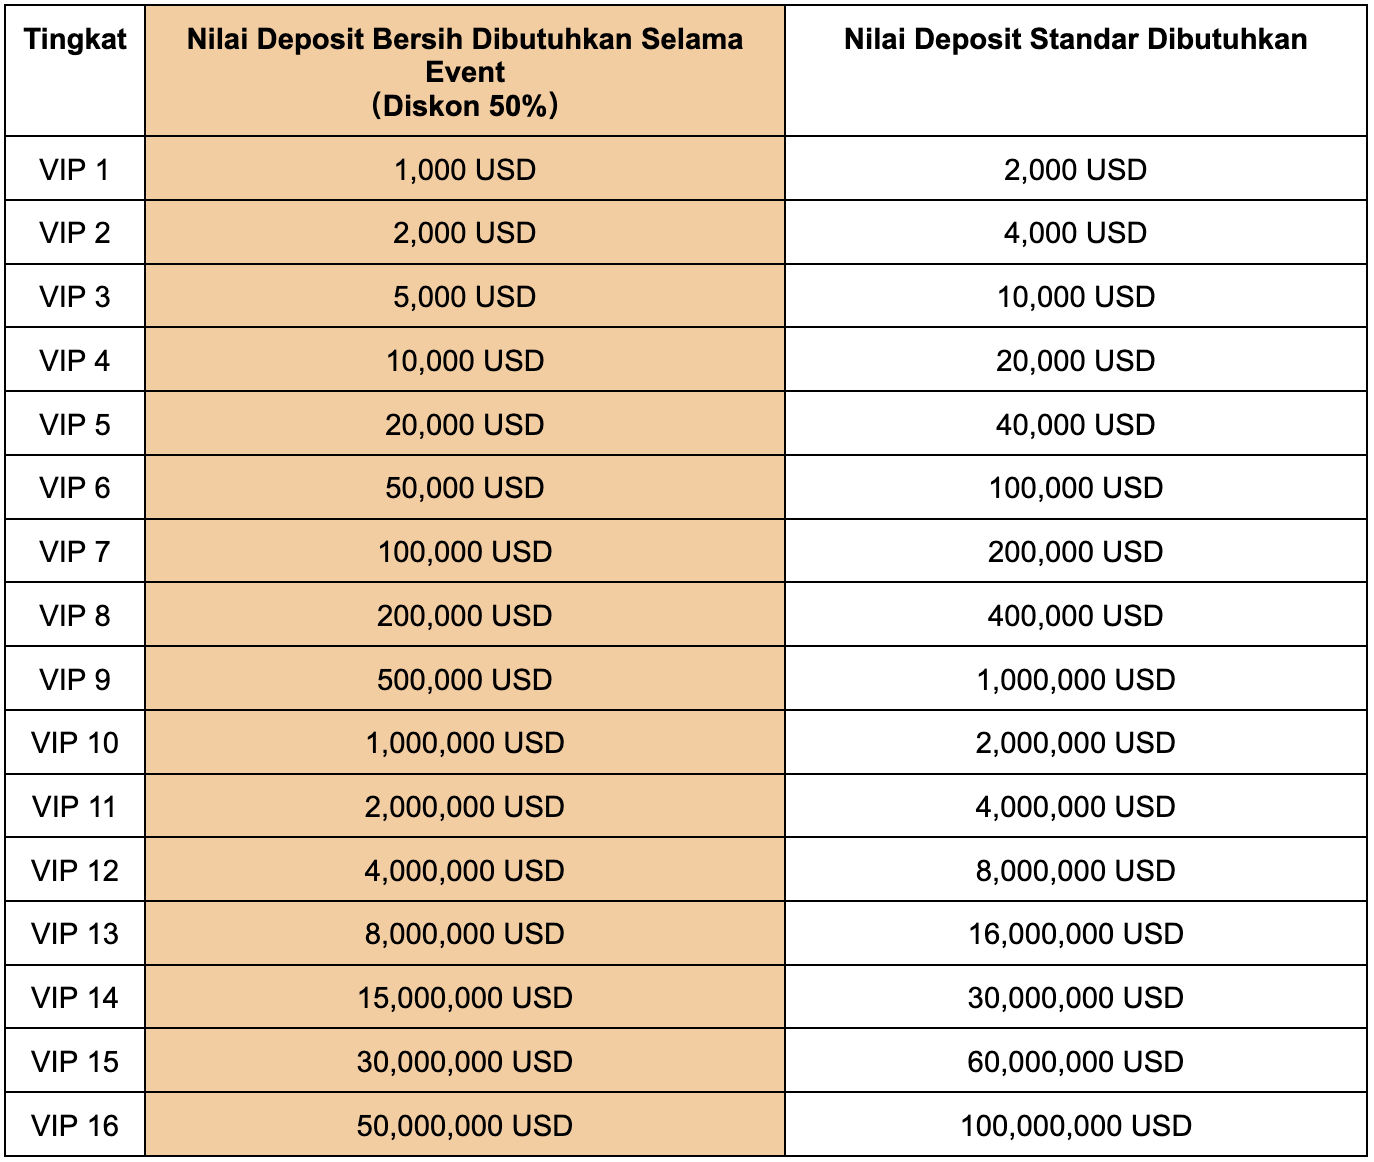Screen dimensions: 1374x1162
Task: Click the 15,000,000 USD discounted cell
Action: point(465,998)
